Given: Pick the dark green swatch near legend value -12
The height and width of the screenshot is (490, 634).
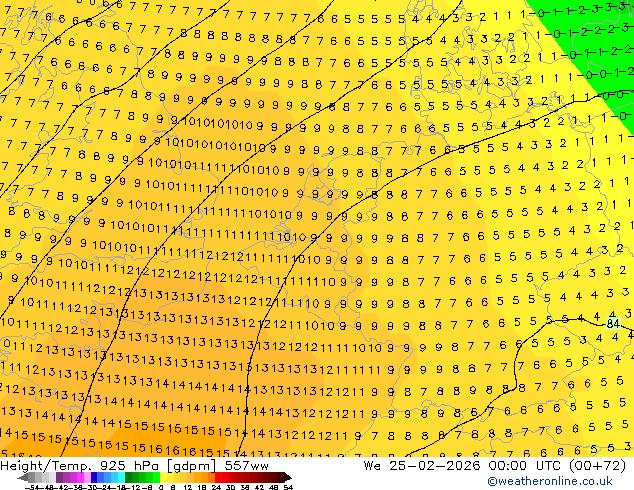Looking at the screenshot, I should point(129,477).
